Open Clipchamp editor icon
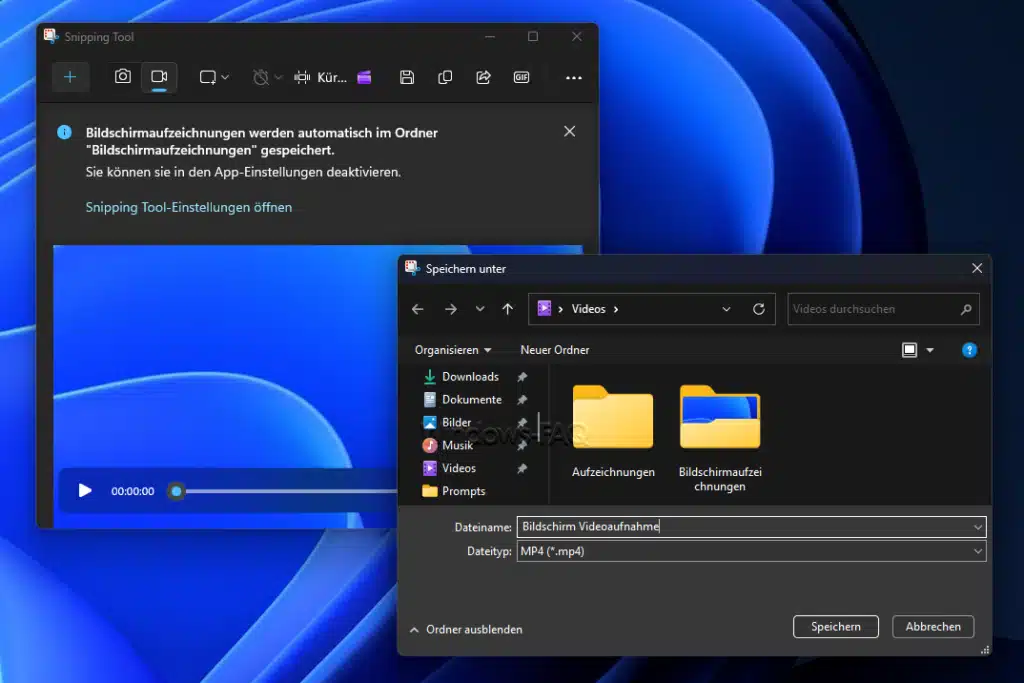 (364, 77)
